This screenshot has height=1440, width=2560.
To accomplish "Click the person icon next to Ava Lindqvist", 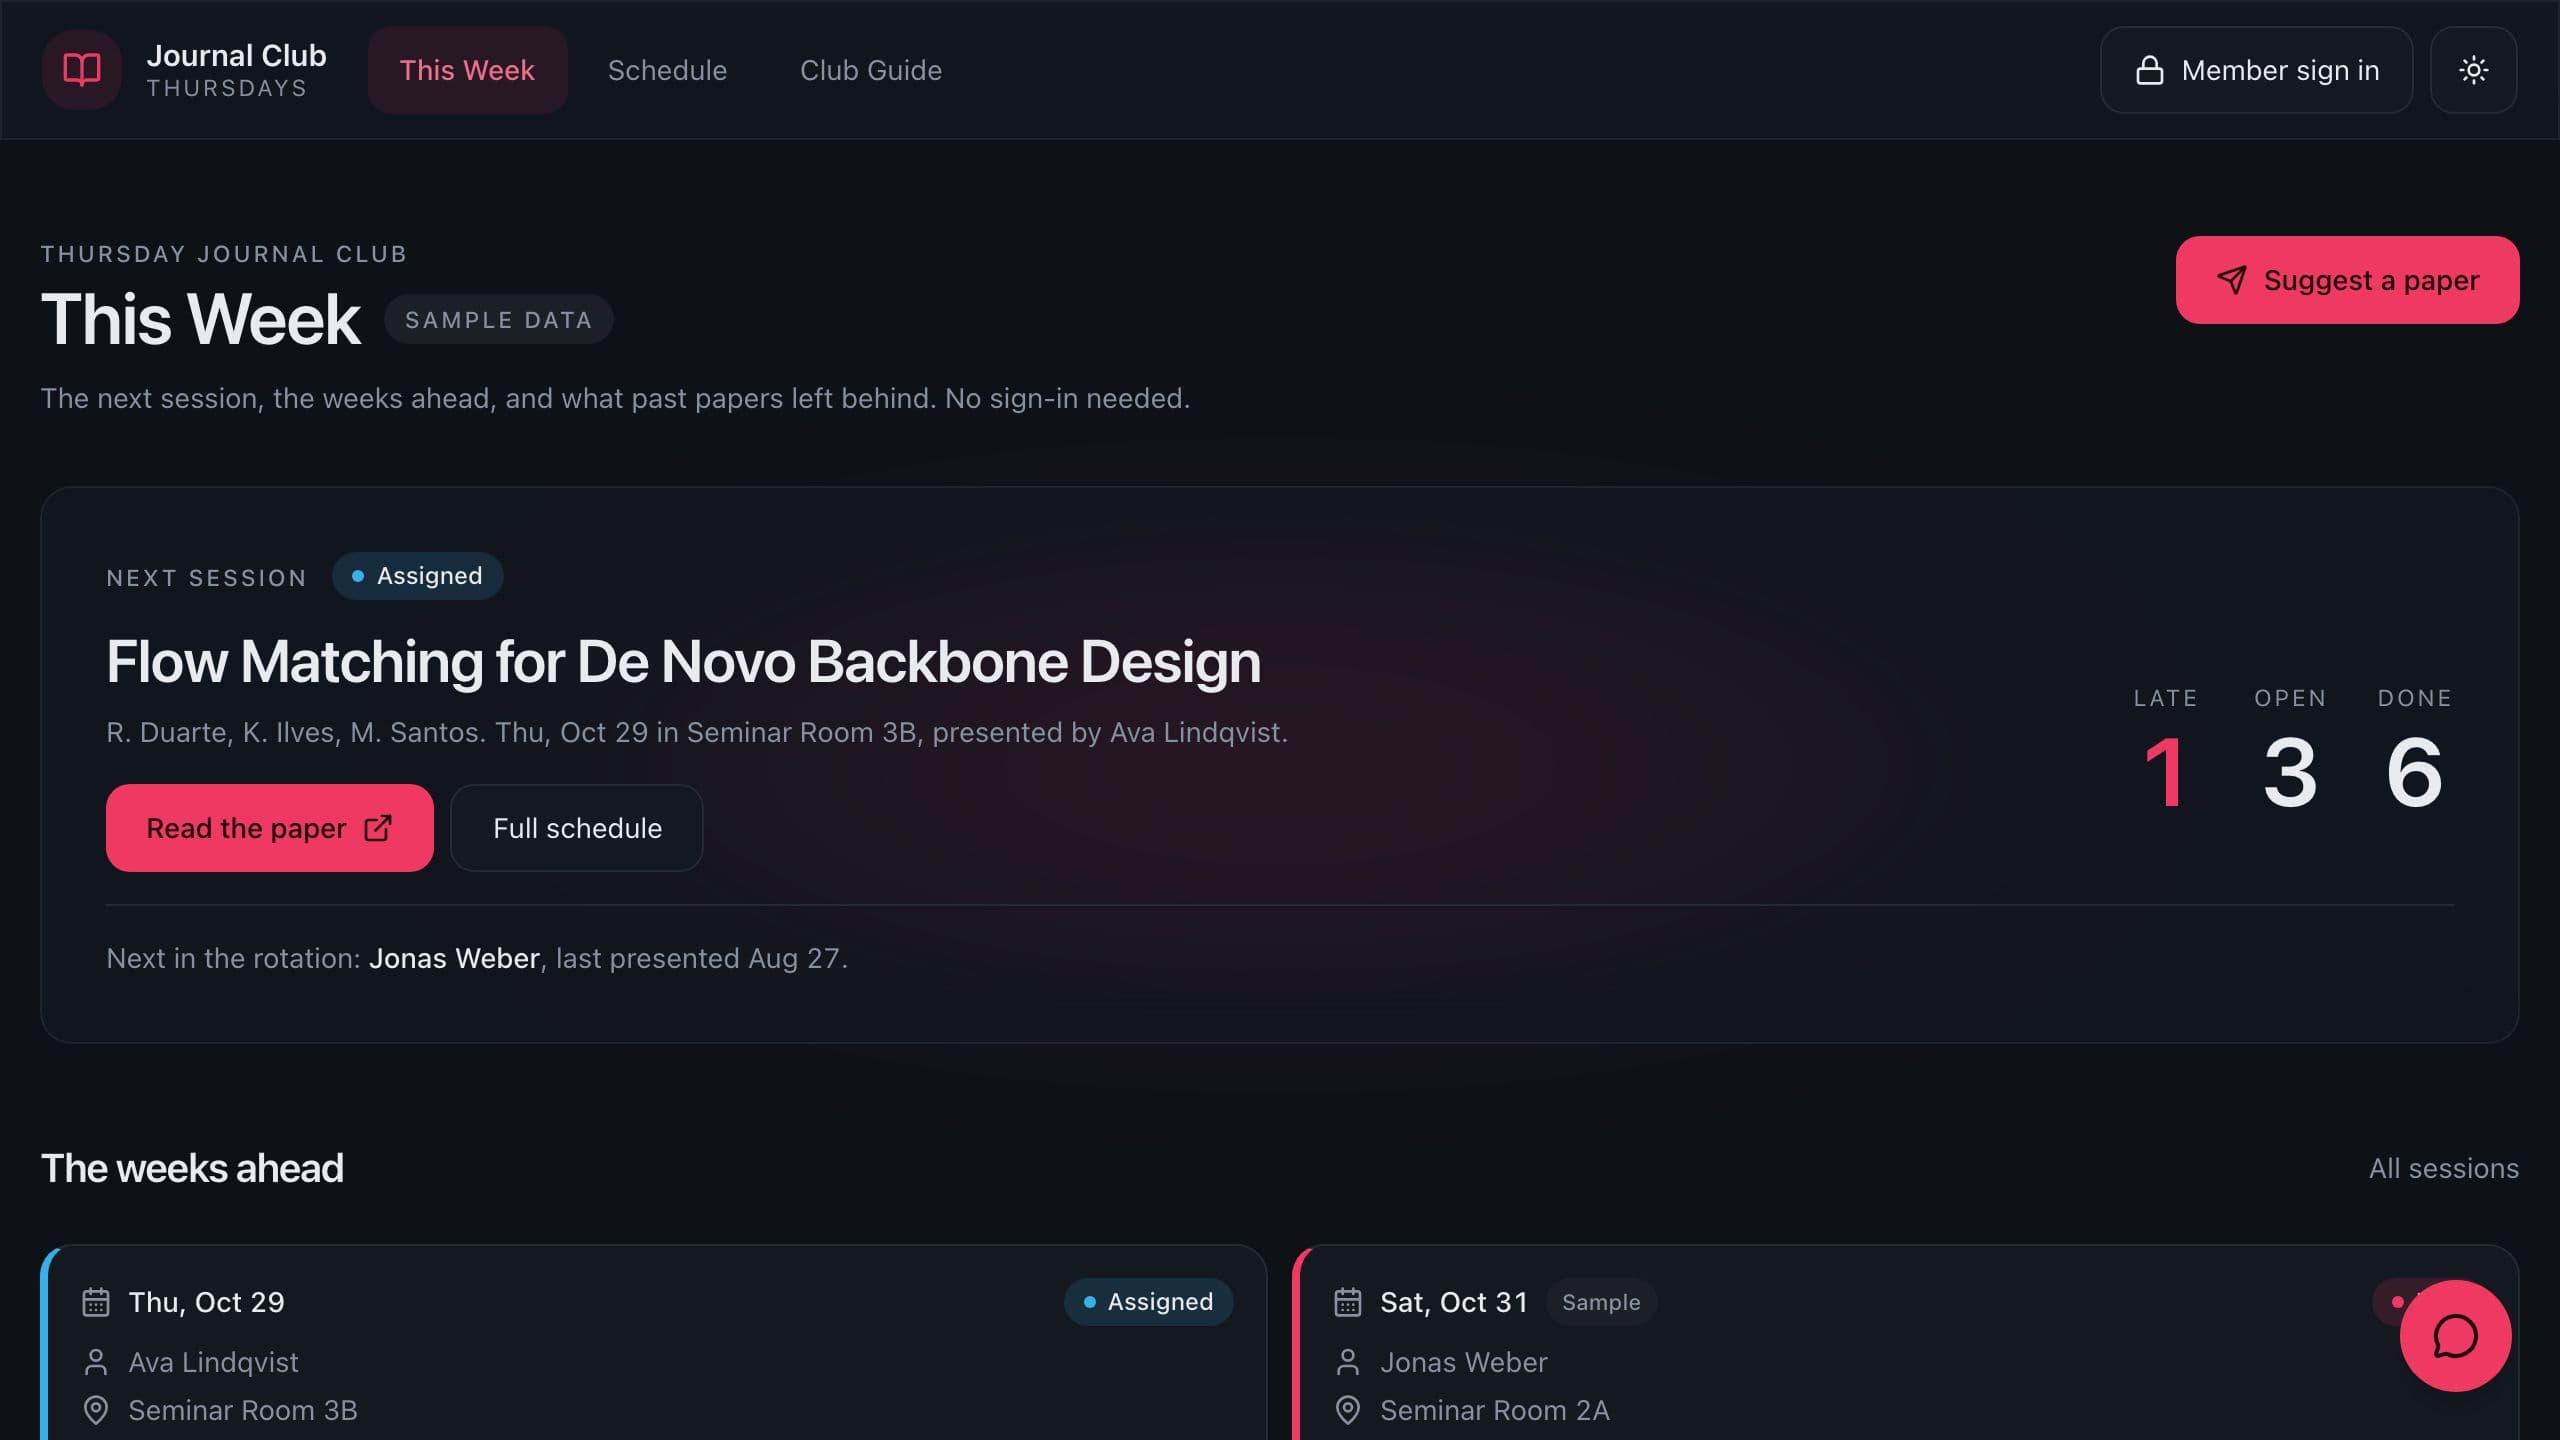I will [x=96, y=1362].
